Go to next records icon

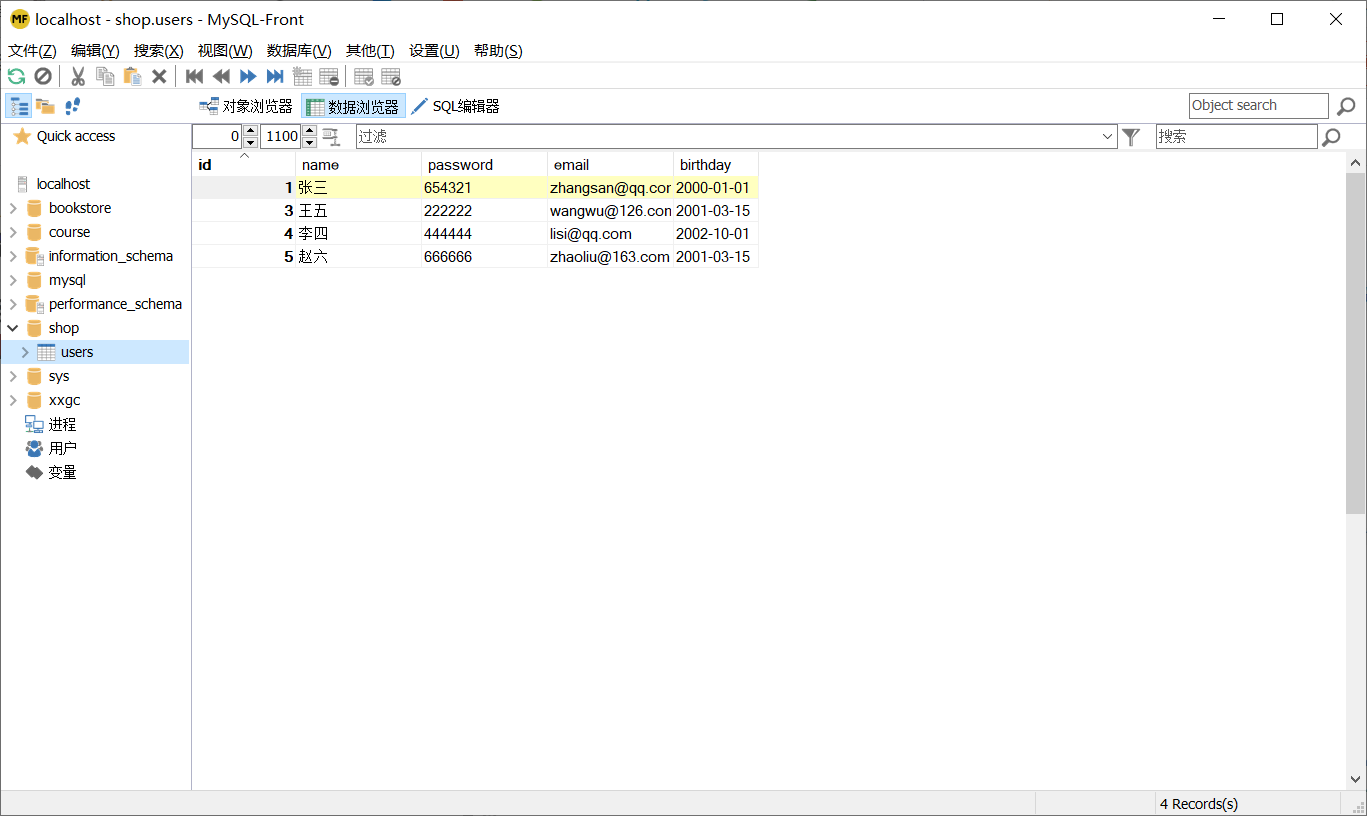[248, 76]
